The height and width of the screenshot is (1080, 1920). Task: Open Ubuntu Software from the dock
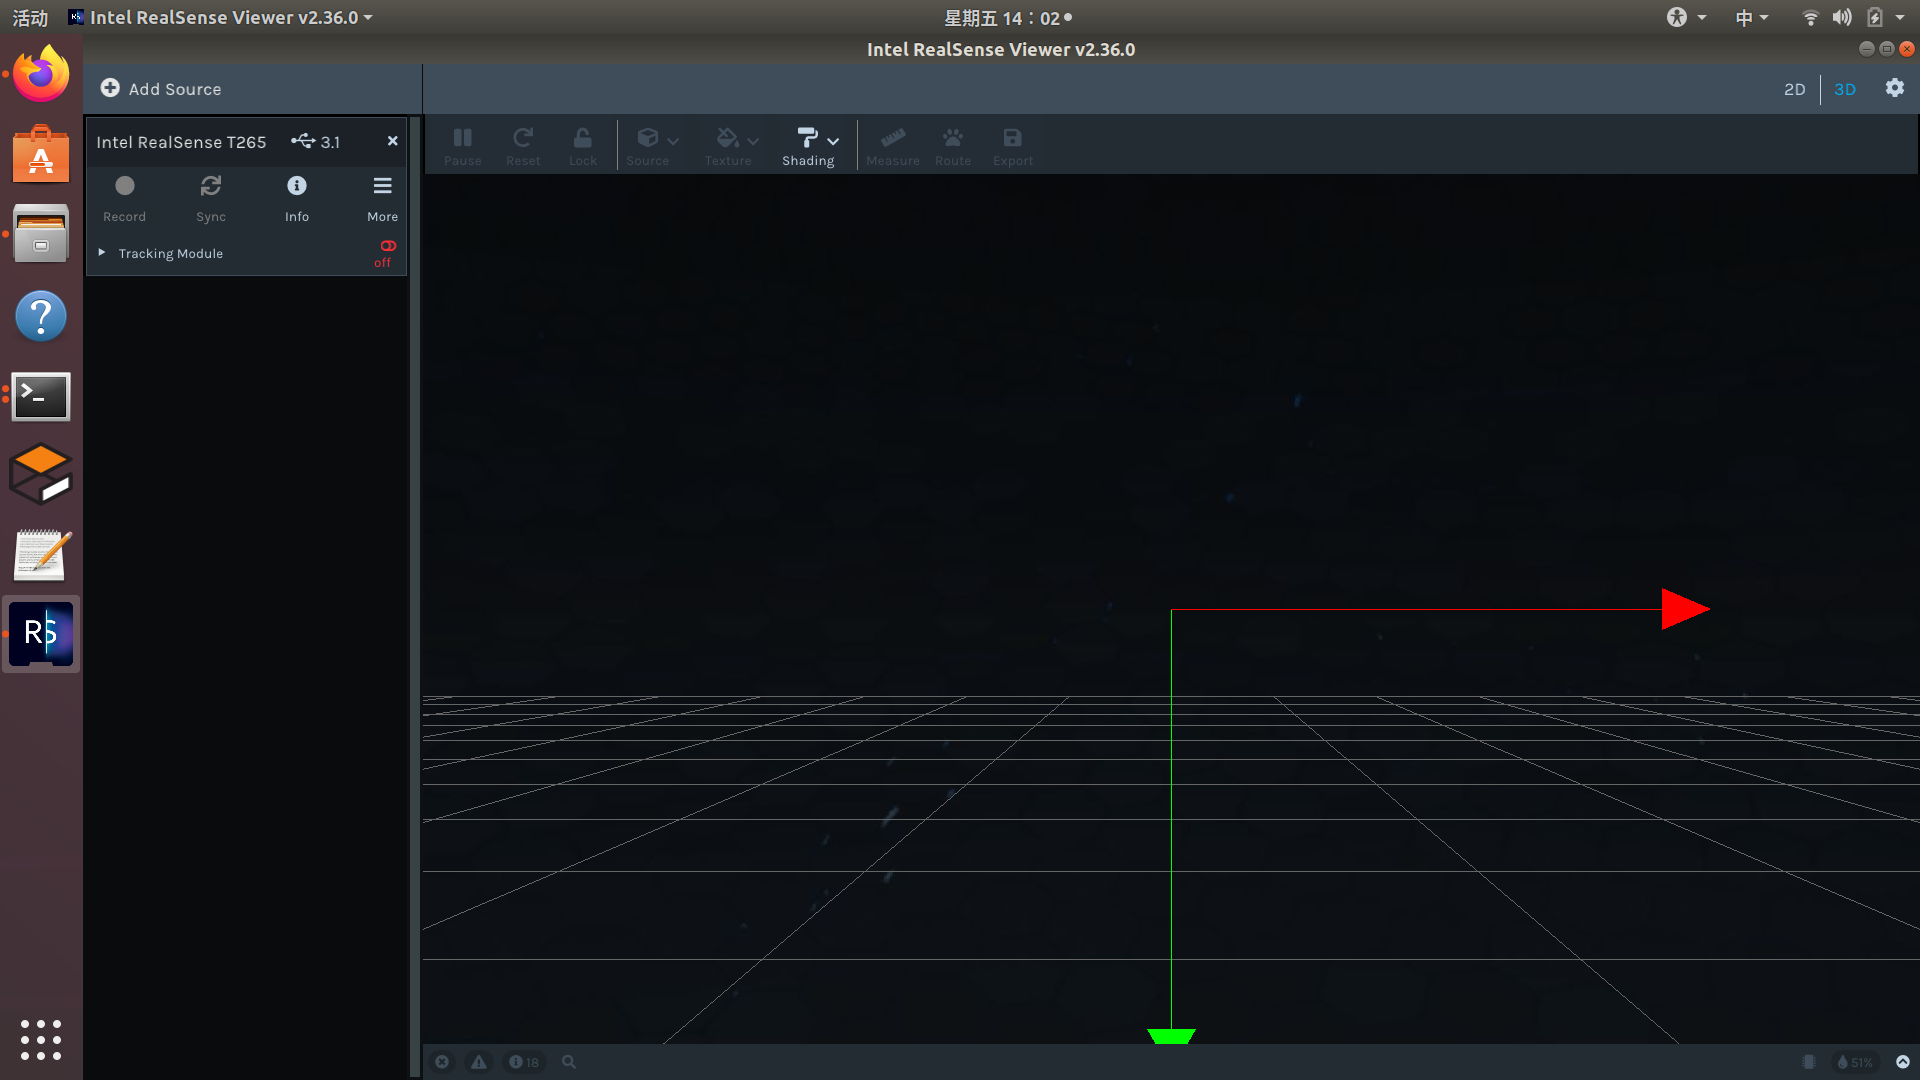click(x=41, y=154)
